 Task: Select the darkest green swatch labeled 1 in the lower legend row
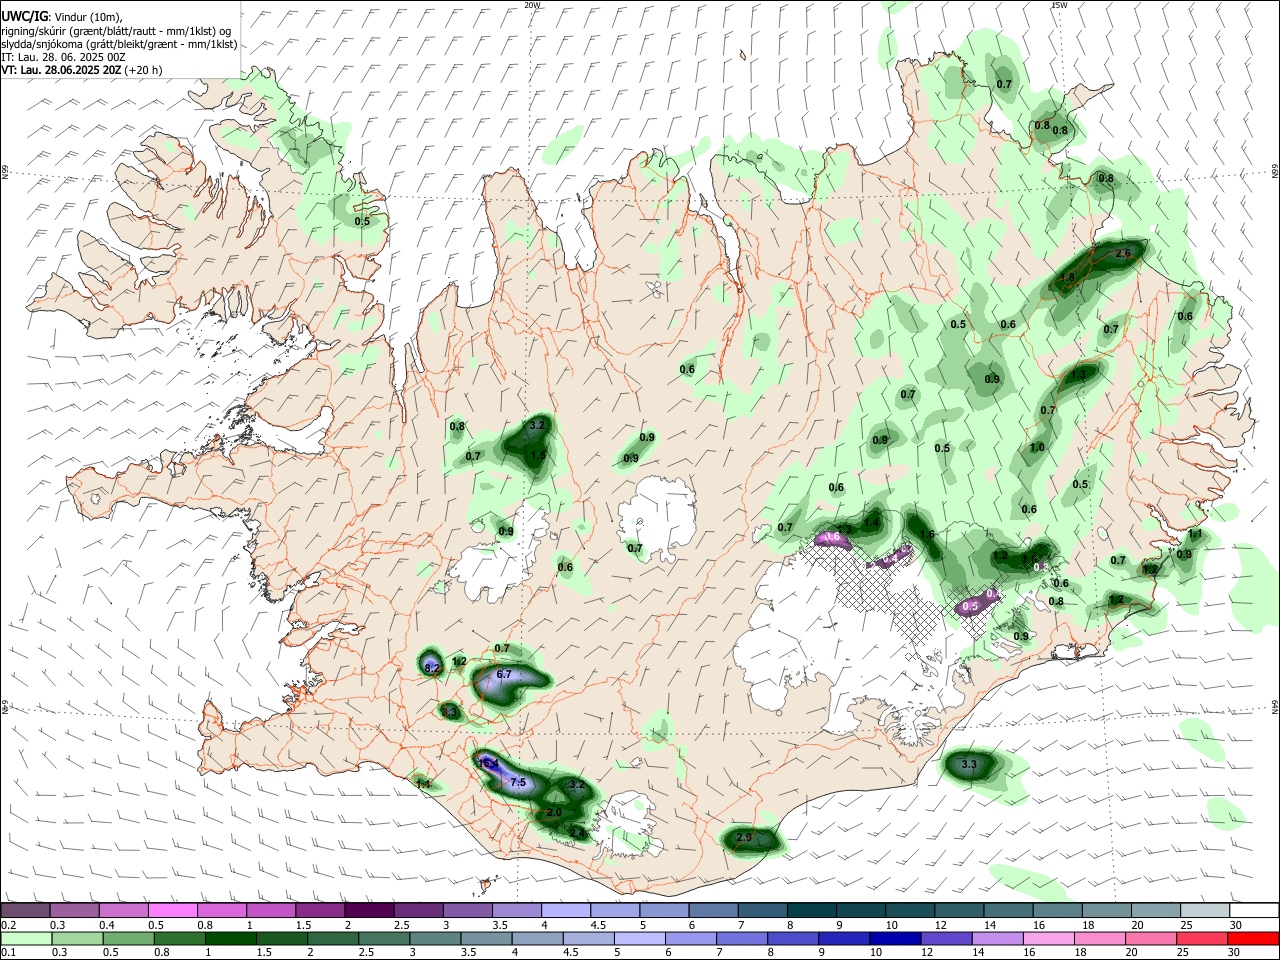(230, 939)
